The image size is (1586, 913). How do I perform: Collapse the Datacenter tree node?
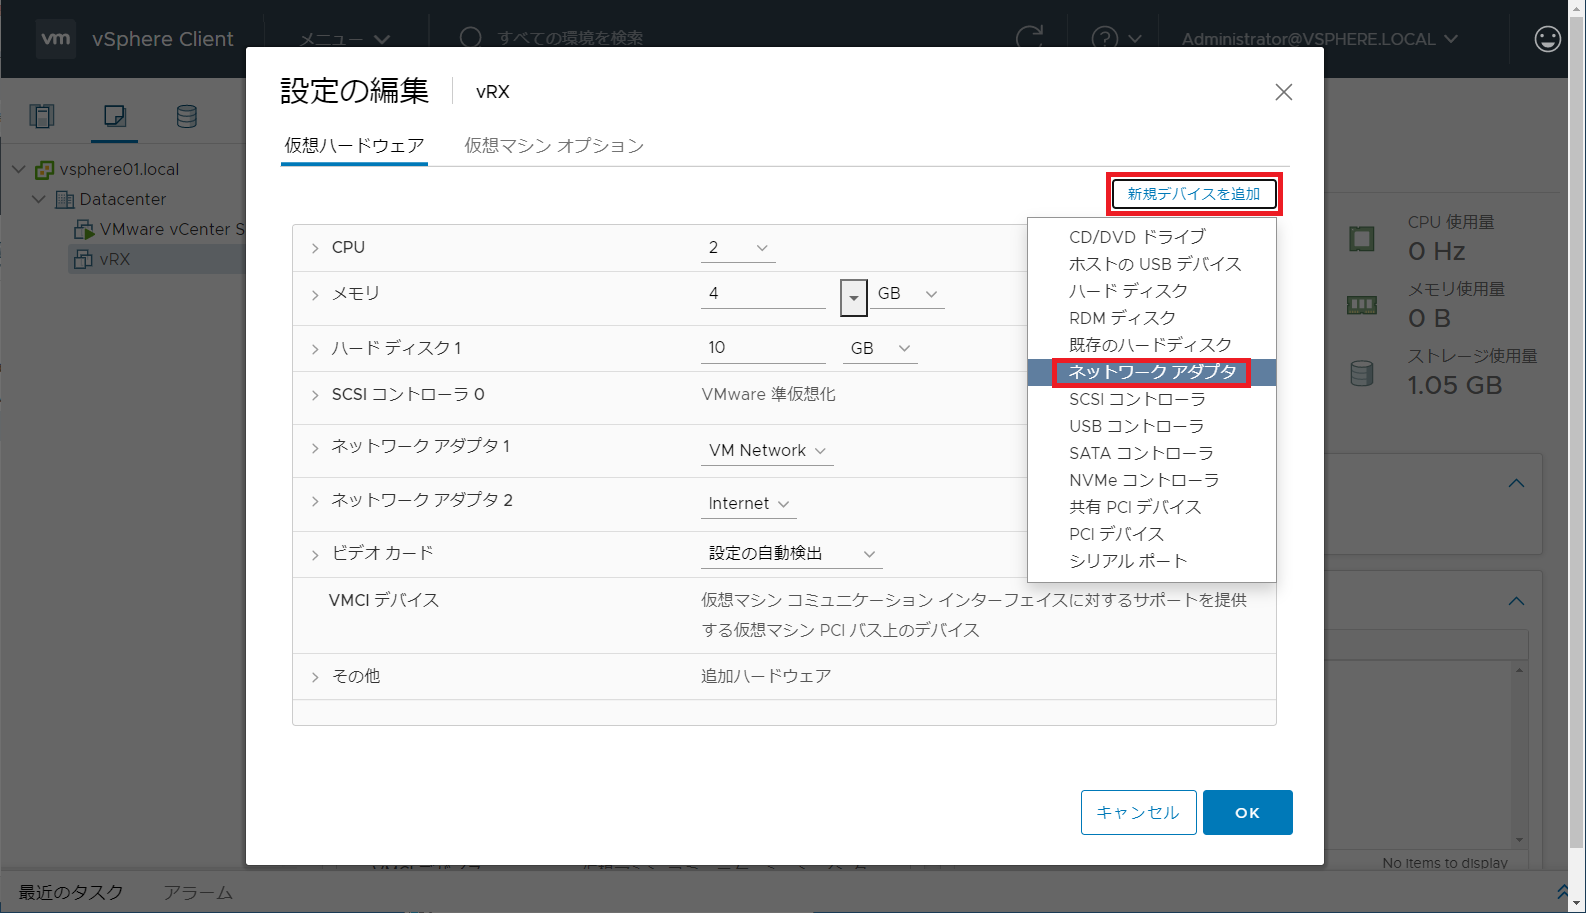click(39, 199)
